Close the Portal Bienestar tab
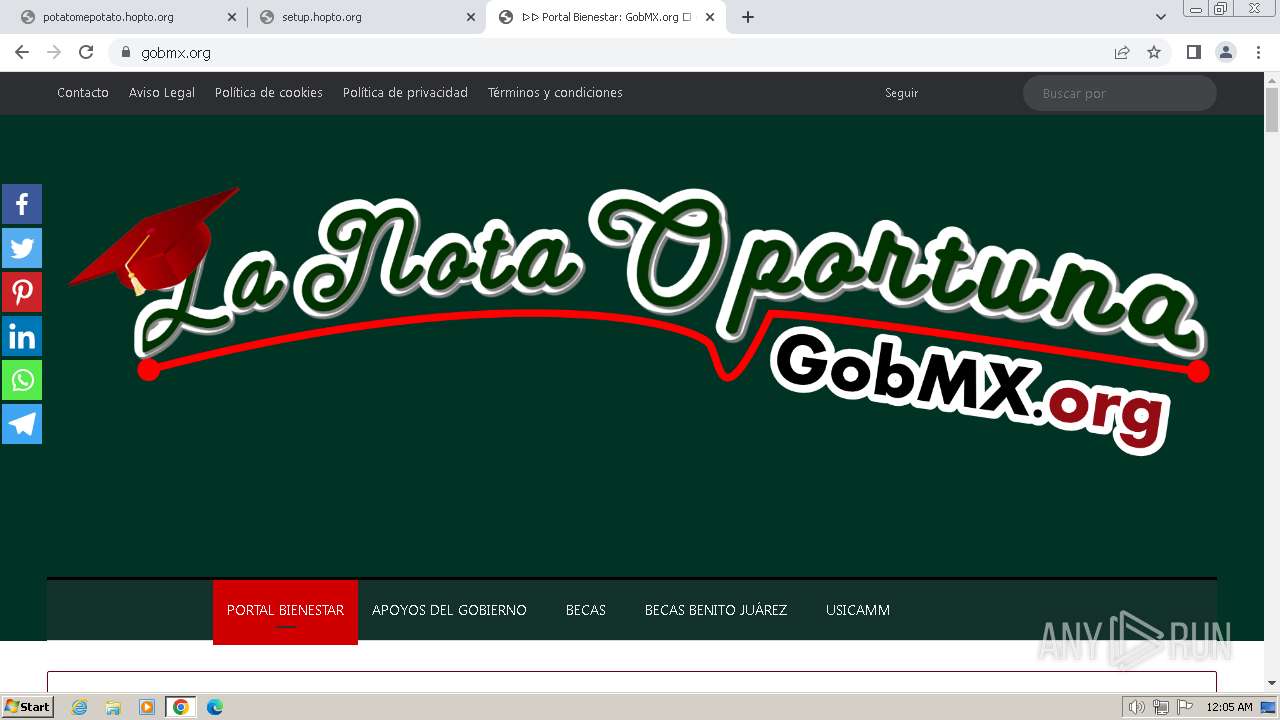The height and width of the screenshot is (720, 1280). (710, 17)
